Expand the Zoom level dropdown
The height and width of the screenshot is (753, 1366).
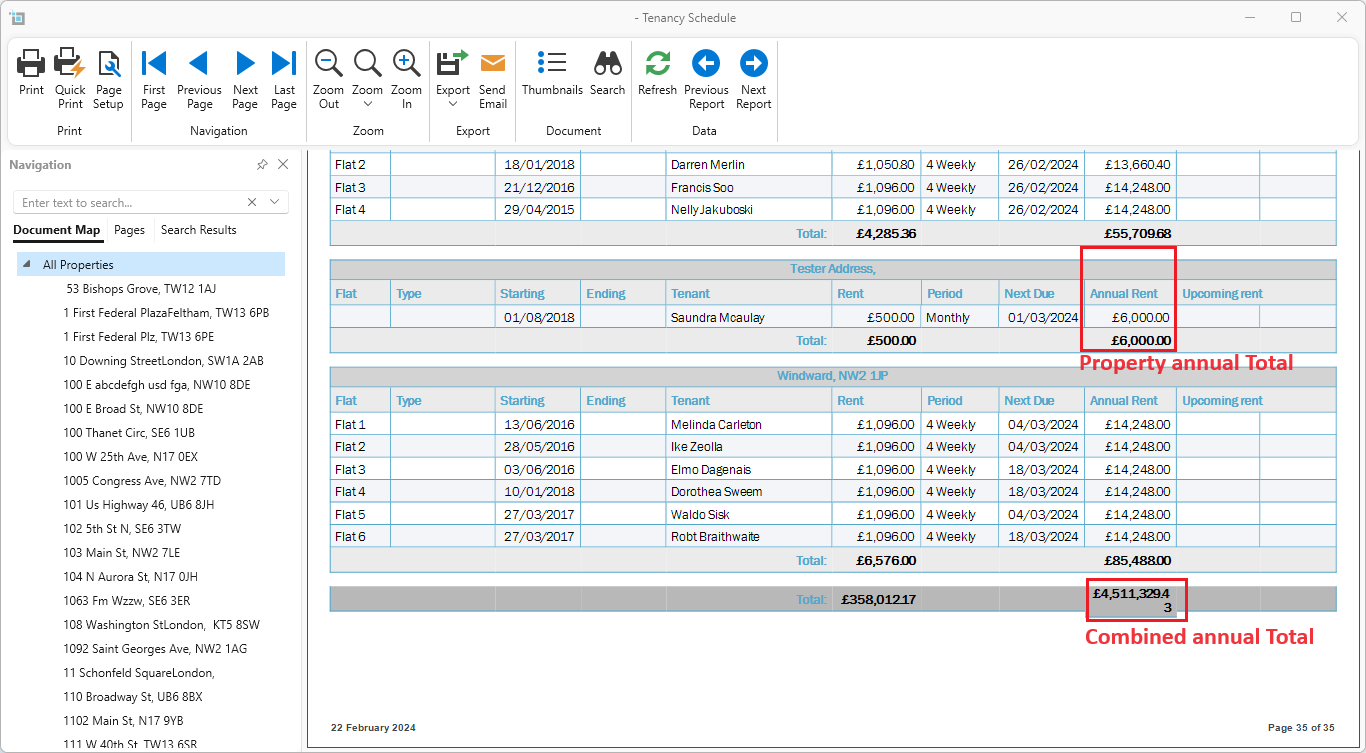pyautogui.click(x=368, y=104)
